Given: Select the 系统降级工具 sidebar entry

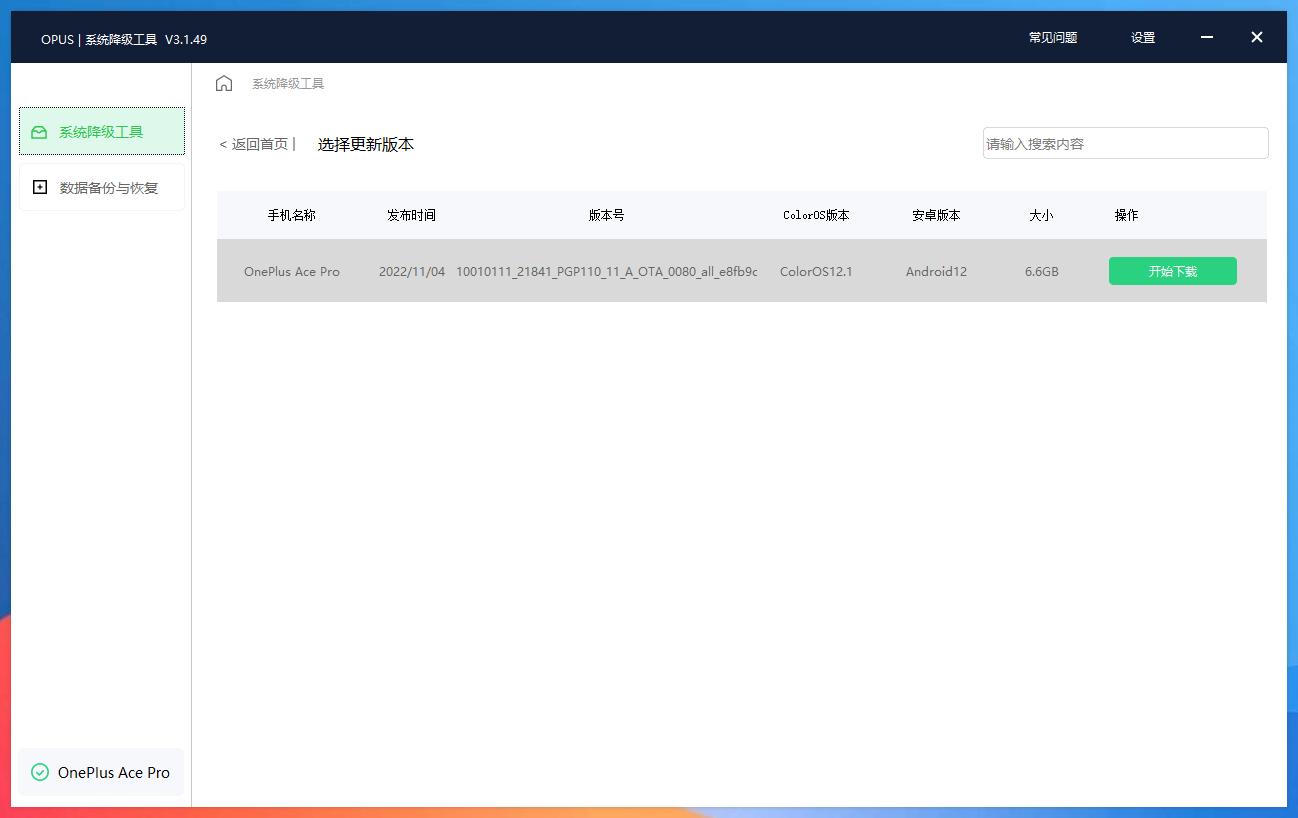Looking at the screenshot, I should [x=101, y=131].
